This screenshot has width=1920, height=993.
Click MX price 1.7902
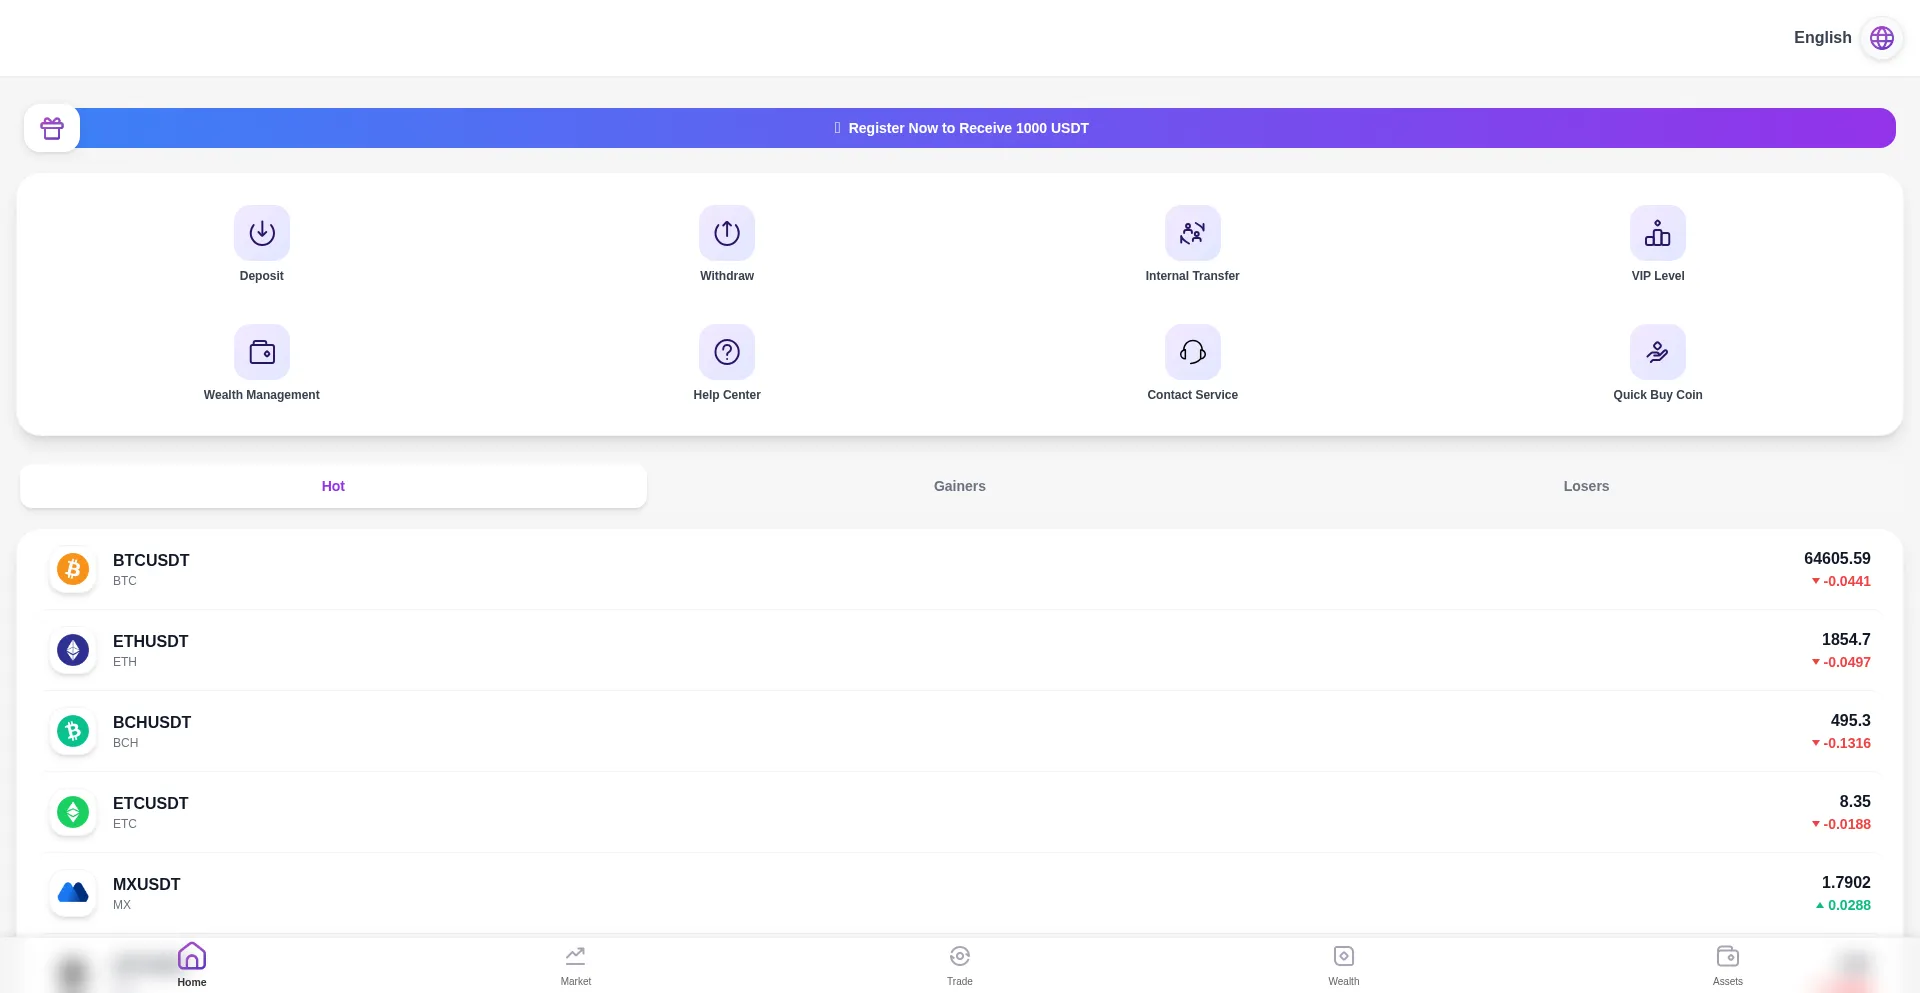(x=1846, y=883)
